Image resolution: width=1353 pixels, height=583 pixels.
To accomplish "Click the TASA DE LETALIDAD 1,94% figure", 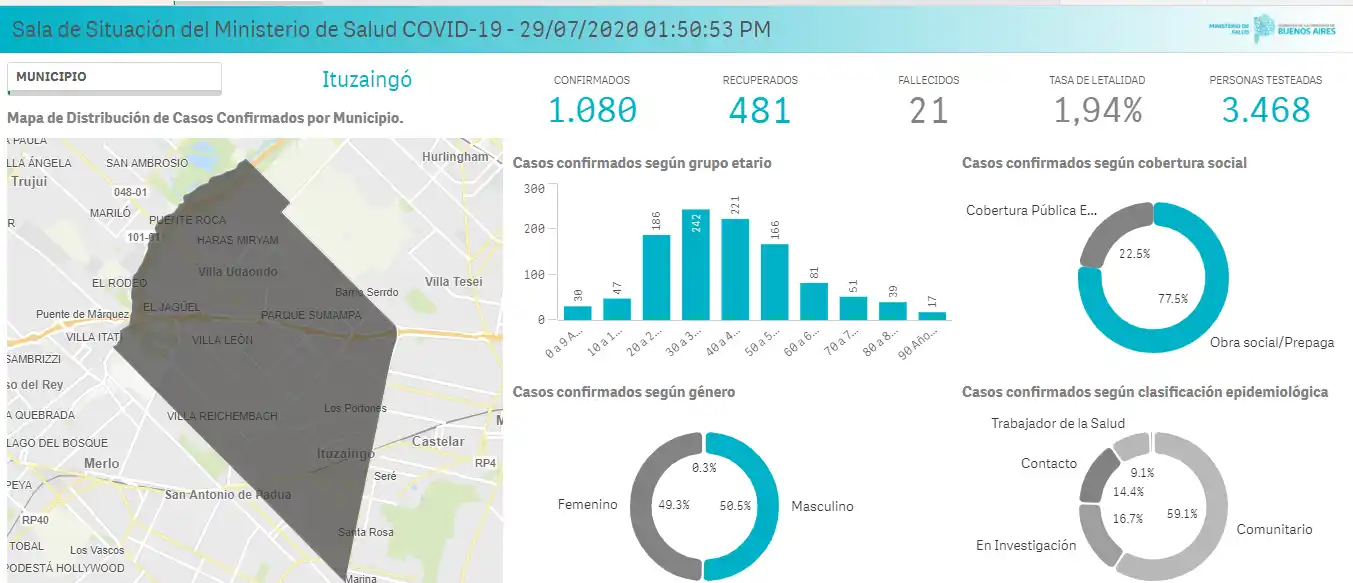I will tap(1099, 110).
